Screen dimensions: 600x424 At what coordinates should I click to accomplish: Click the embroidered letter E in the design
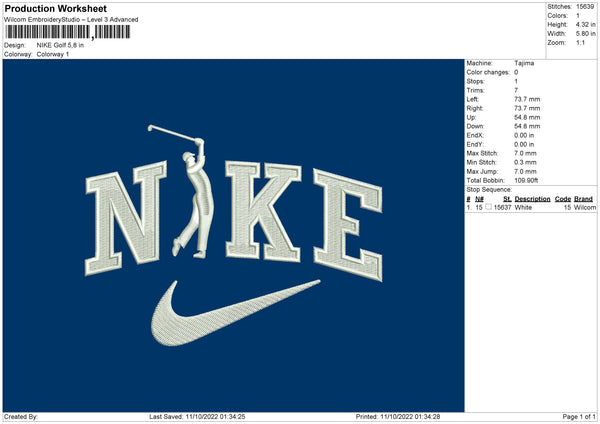point(347,225)
